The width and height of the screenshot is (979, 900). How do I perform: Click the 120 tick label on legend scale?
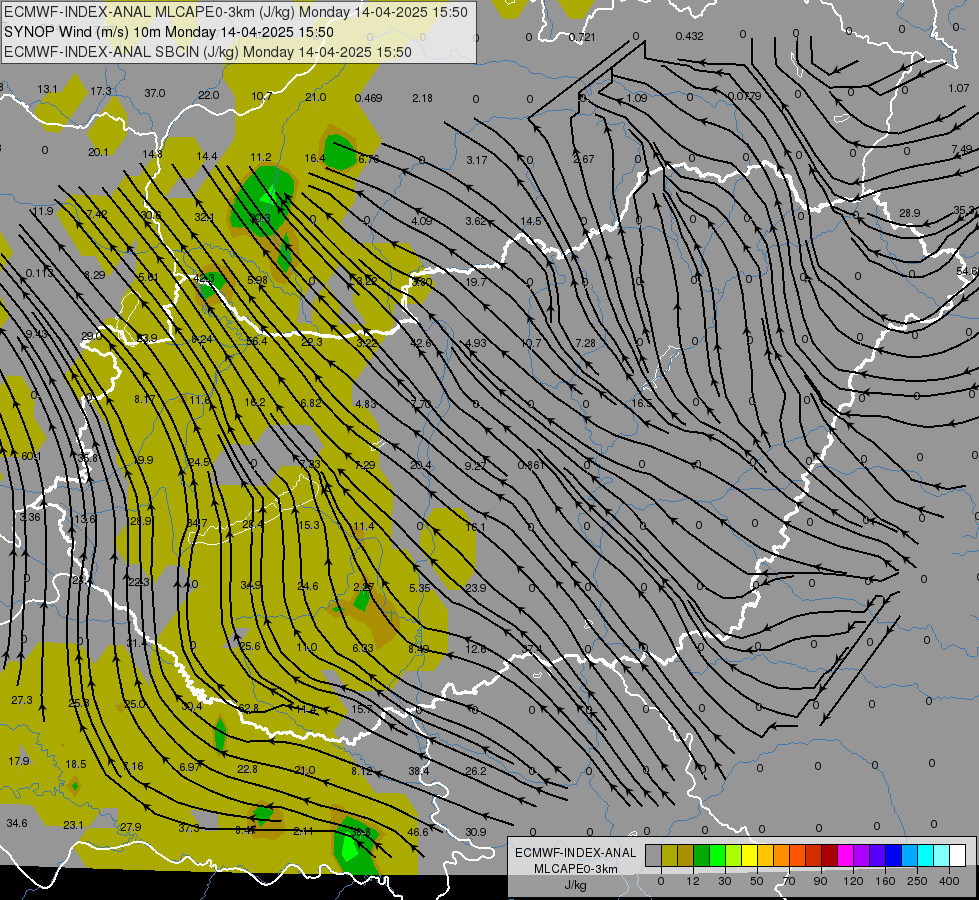point(853,881)
